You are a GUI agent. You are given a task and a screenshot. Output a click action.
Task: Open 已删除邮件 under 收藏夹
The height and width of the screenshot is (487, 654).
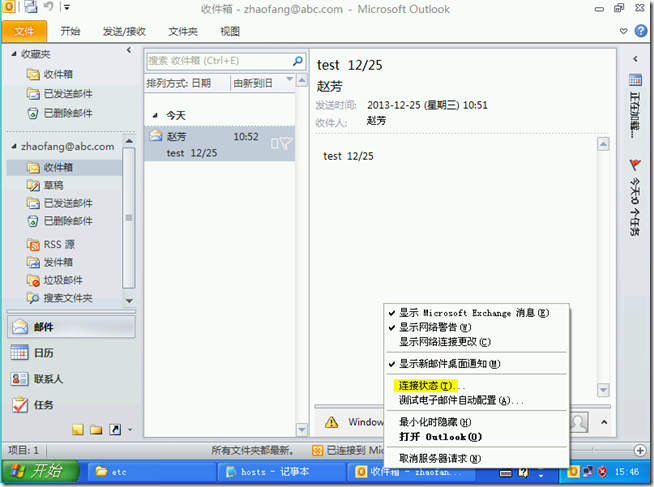[x=60, y=113]
